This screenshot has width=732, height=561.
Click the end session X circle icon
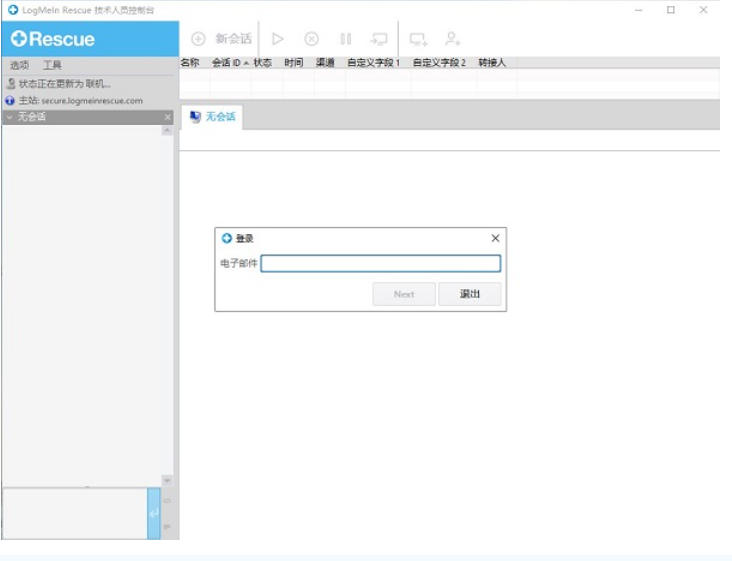coord(311,39)
